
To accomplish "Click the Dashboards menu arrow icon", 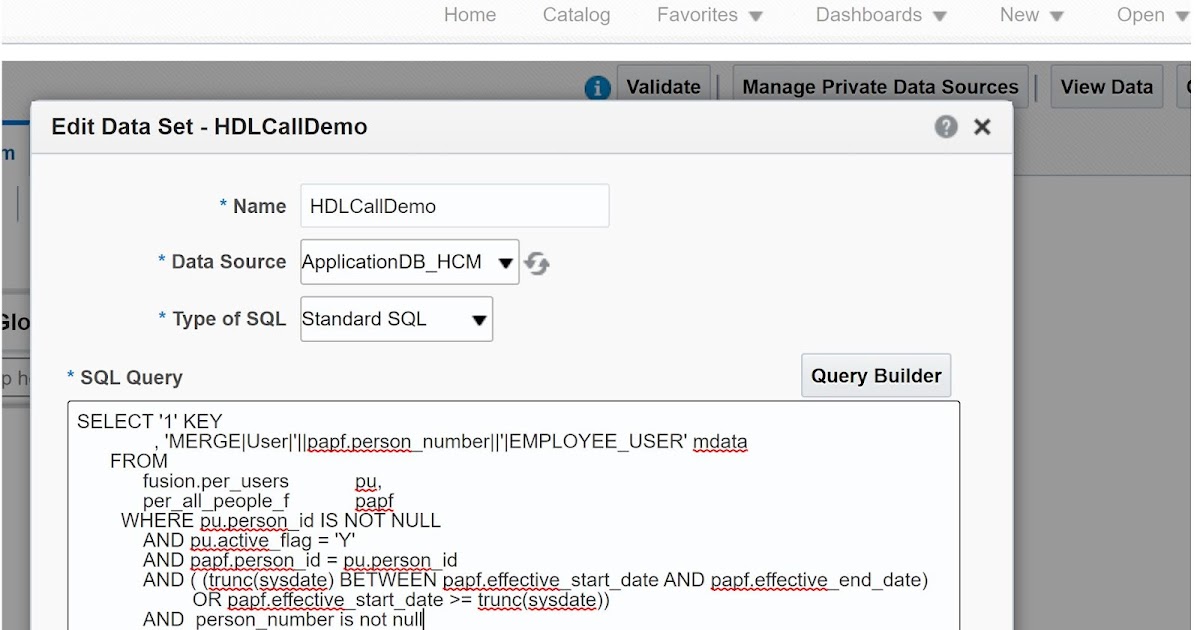I will point(938,16).
